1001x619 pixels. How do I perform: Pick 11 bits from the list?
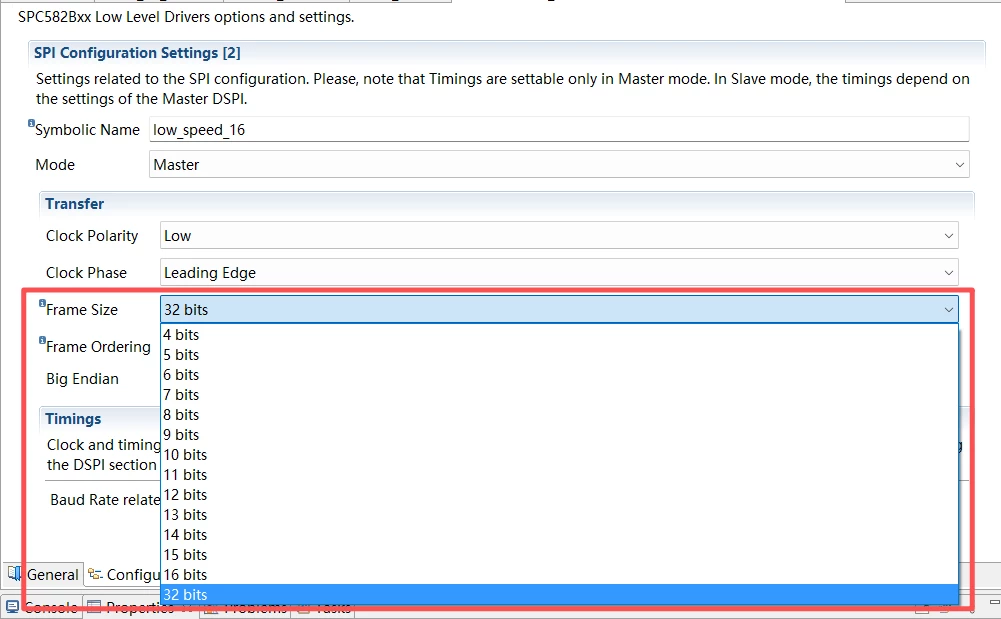coord(559,475)
